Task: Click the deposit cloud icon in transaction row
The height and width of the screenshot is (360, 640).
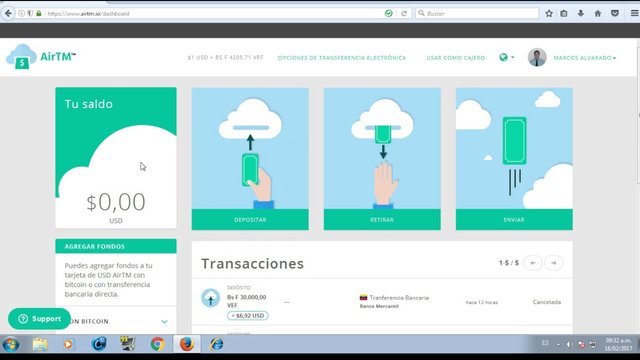Action: (x=211, y=298)
